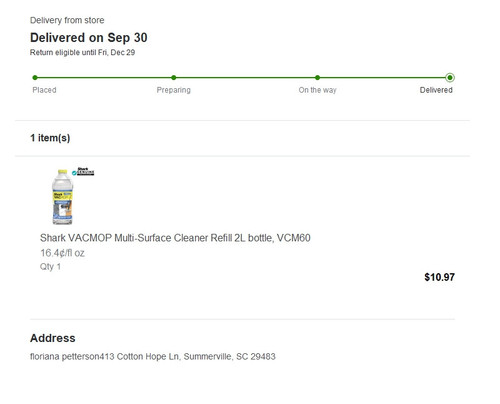Click the 1 item(s) section header
The image size is (500, 404).
pos(50,138)
